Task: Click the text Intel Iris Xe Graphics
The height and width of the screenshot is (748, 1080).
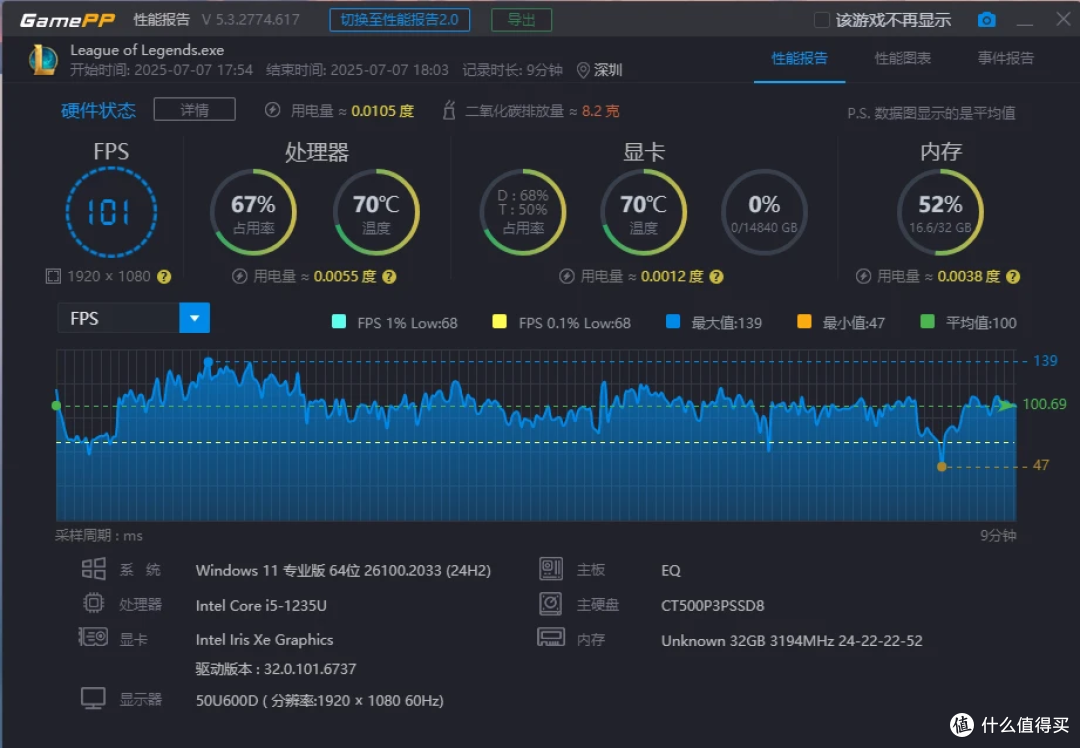Action: (x=264, y=640)
